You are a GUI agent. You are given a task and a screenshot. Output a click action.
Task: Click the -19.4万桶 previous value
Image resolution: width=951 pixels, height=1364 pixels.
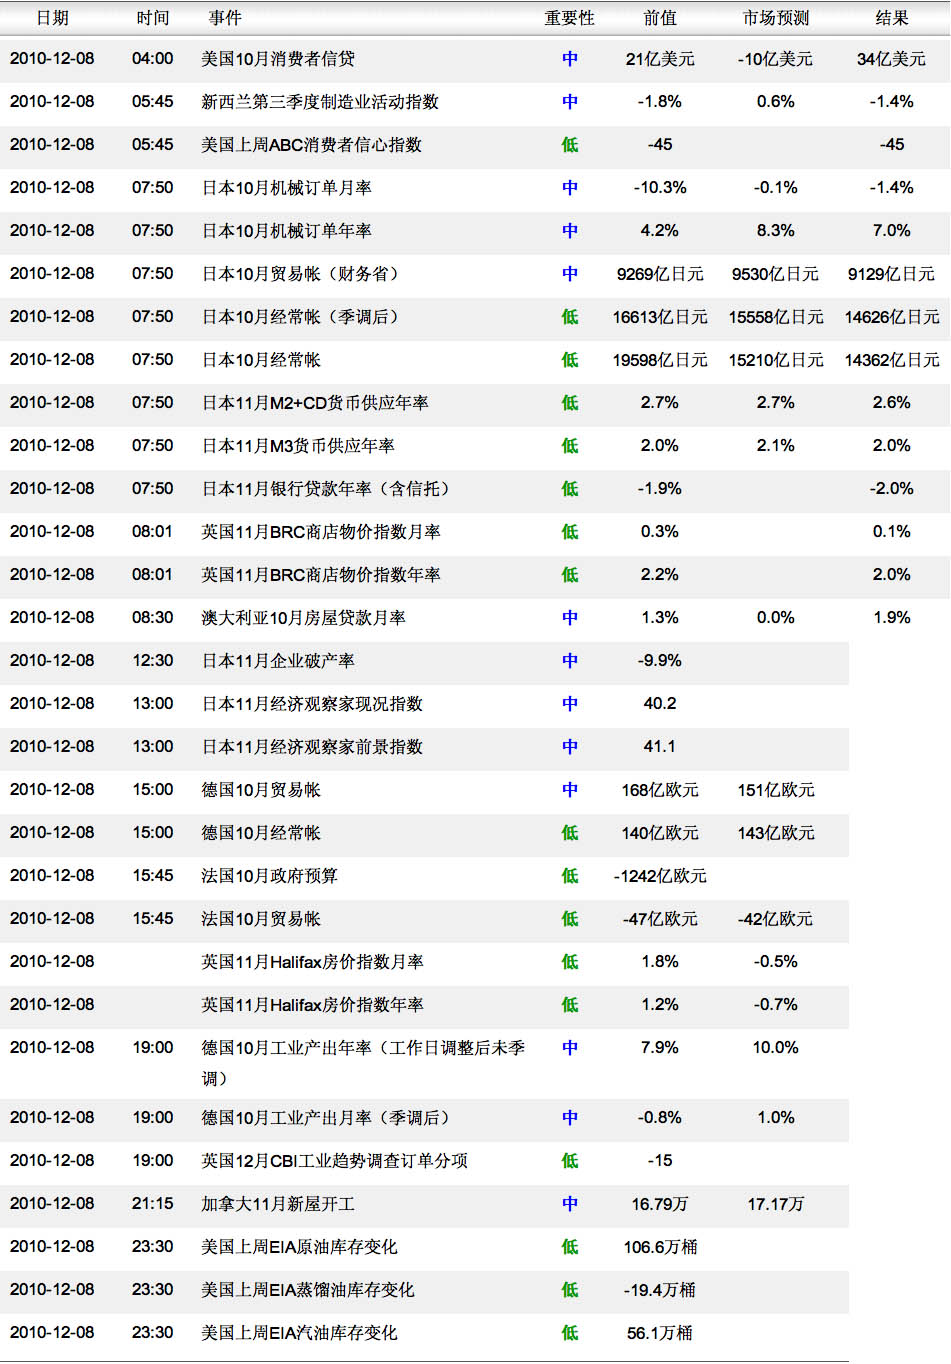[660, 1290]
